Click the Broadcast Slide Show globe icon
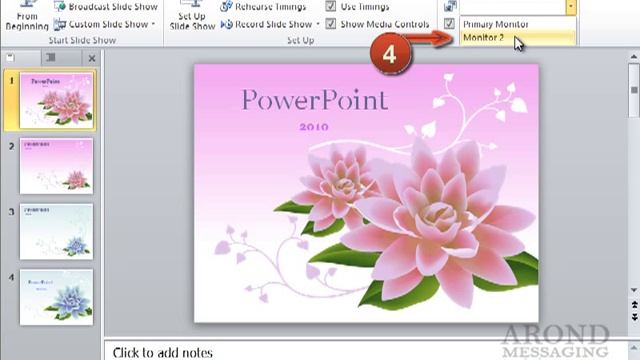The height and width of the screenshot is (360, 640). (60, 6)
